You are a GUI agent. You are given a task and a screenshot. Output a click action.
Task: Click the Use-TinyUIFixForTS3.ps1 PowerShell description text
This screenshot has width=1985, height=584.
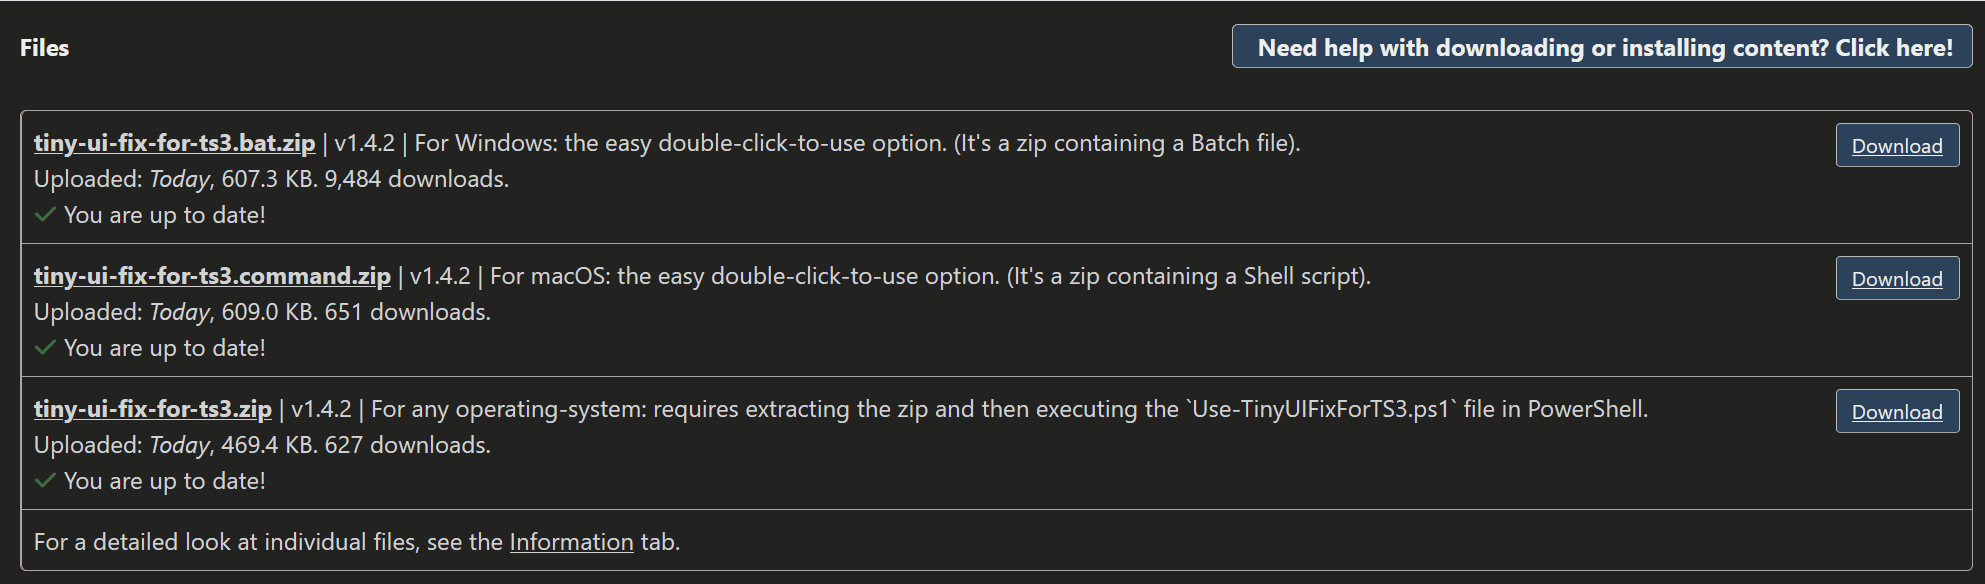pyautogui.click(x=1009, y=409)
